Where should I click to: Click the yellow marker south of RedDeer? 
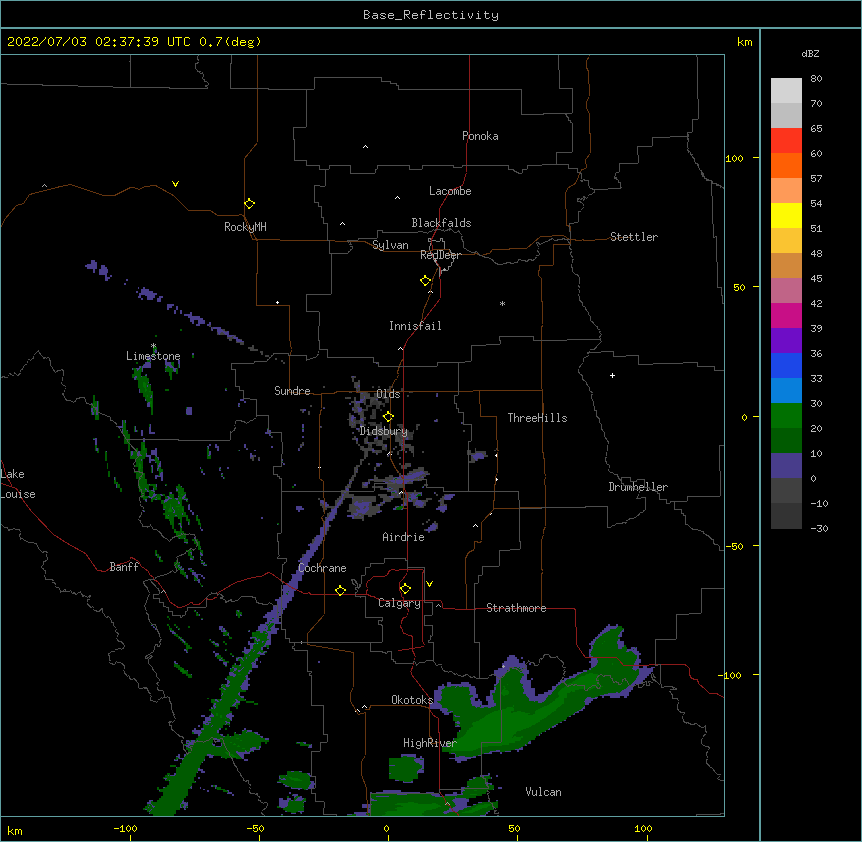(426, 281)
